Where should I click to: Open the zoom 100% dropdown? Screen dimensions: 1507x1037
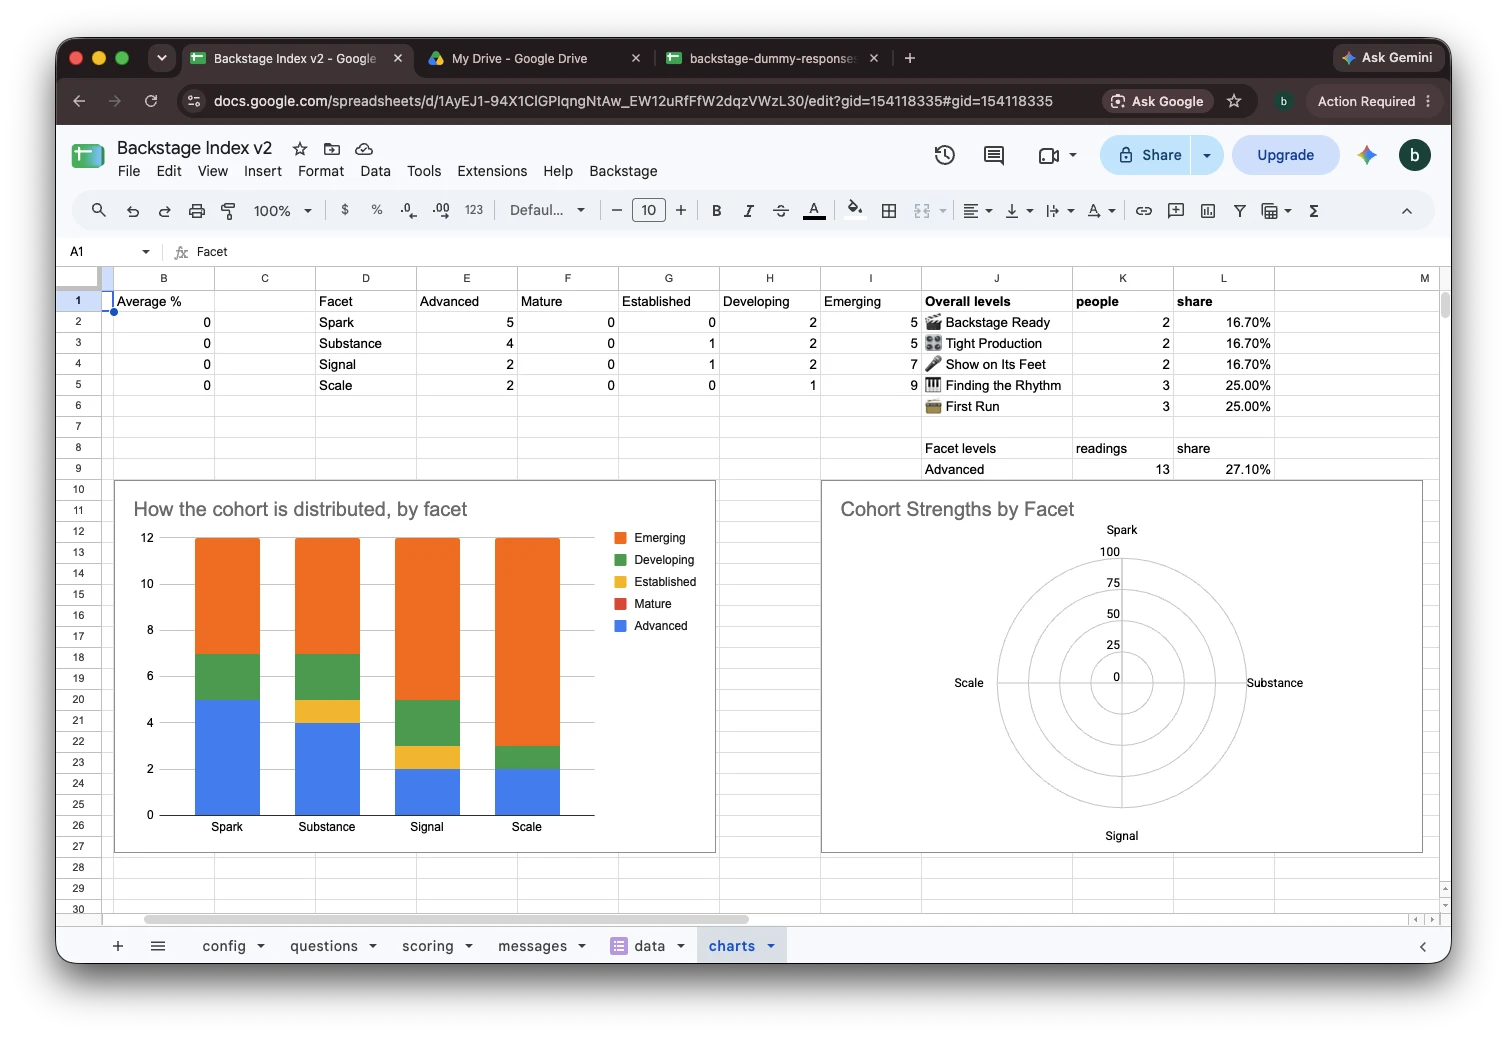[x=282, y=211]
